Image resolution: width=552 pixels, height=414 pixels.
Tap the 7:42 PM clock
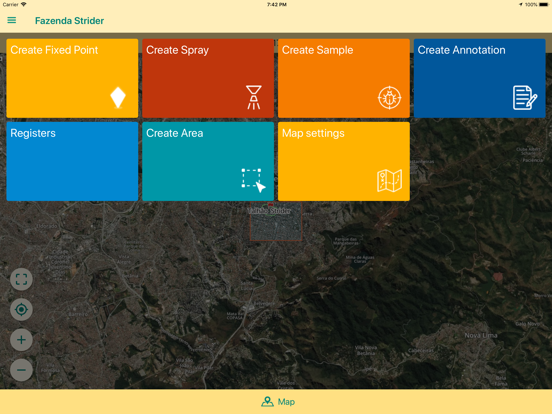tap(277, 5)
